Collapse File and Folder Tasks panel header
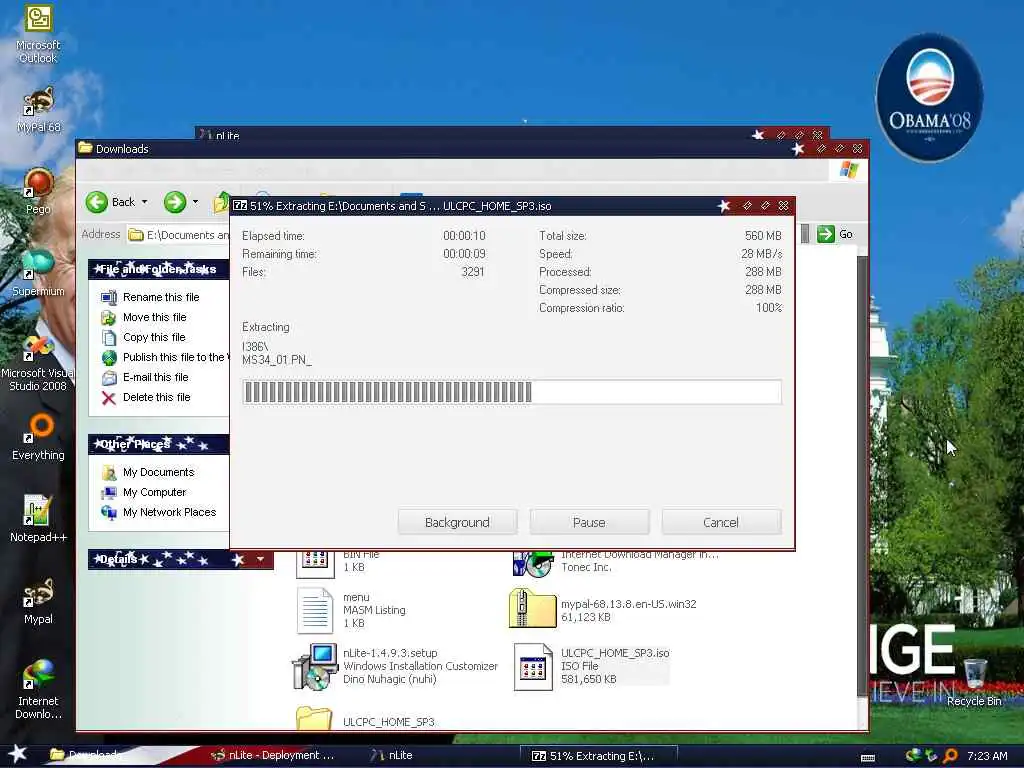 (x=159, y=269)
